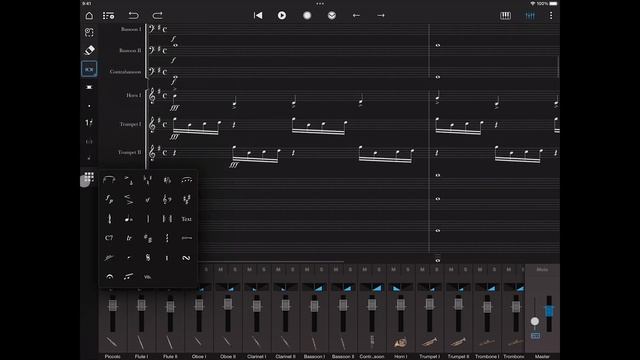Mute the Horn I channel
The width and height of the screenshot is (640, 360).
[393, 269]
